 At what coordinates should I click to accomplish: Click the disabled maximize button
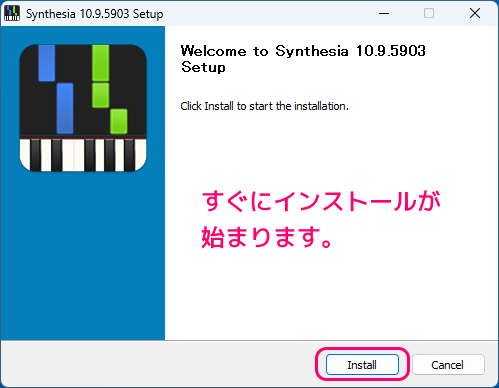[x=429, y=13]
